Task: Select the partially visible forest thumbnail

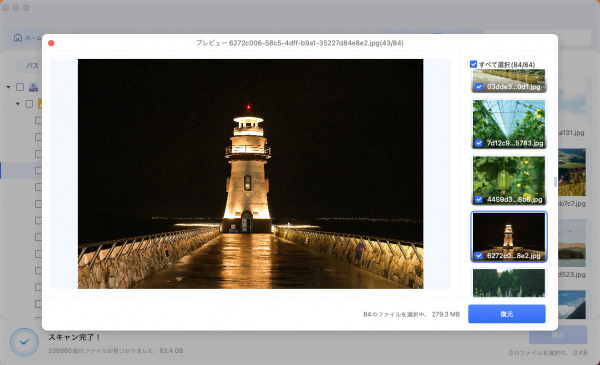Action: tap(509, 283)
